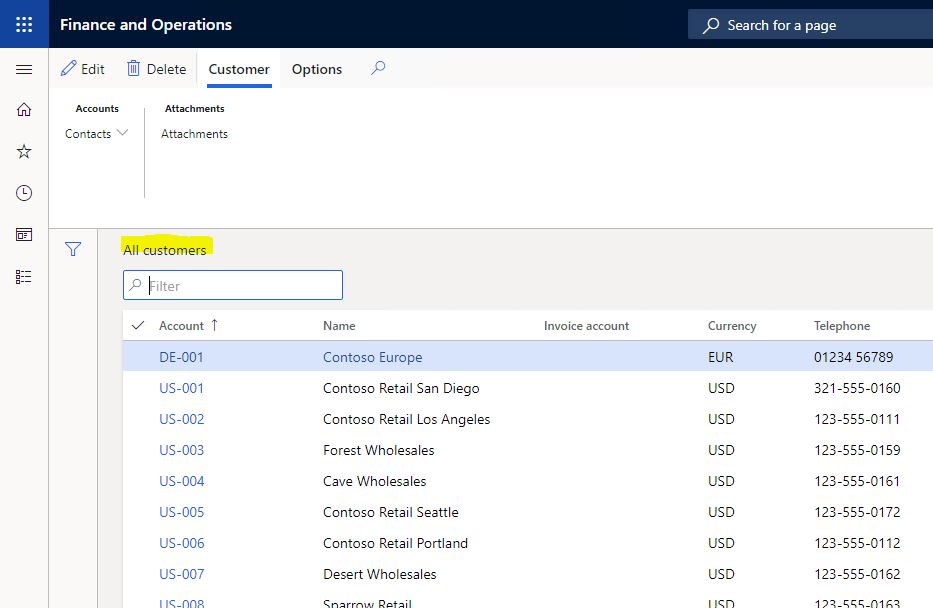The height and width of the screenshot is (608, 933).
Task: Select the Cave Wholesales cell
Action: (x=374, y=481)
